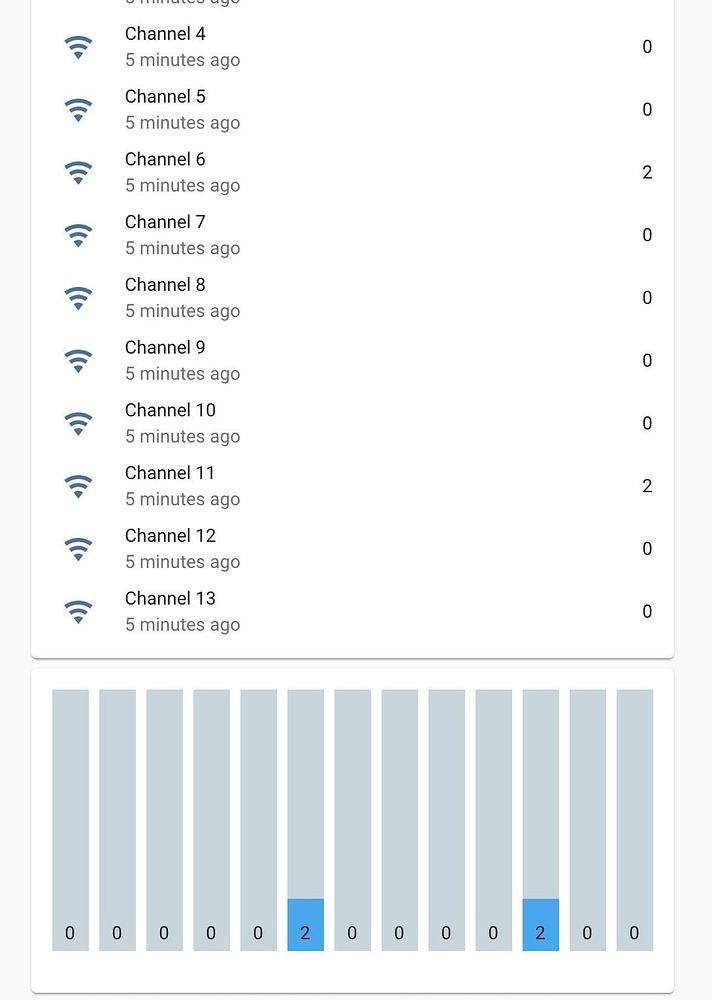Tap the '5 minutes ago' label under Channel 4
Image resolution: width=712 pixels, height=1000 pixels.
coord(182,60)
